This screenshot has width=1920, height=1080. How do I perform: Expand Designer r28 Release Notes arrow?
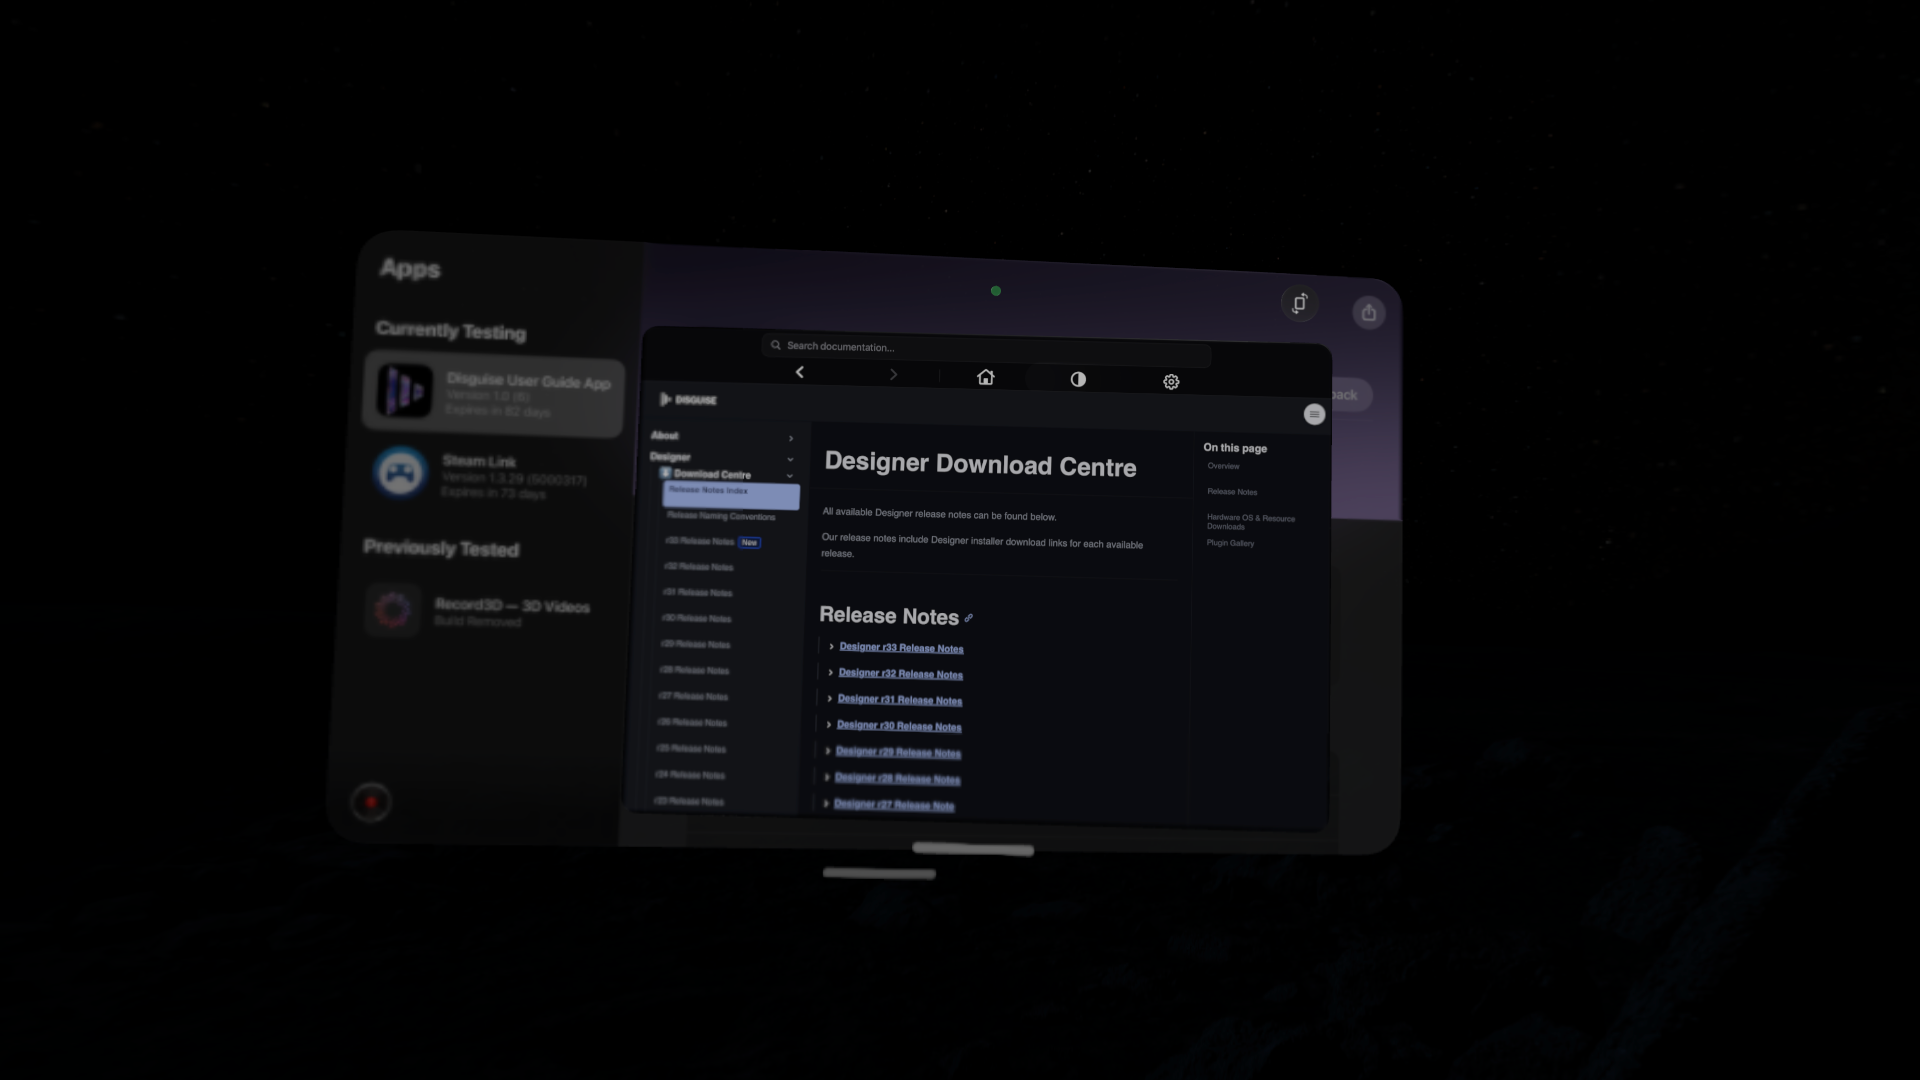826,777
